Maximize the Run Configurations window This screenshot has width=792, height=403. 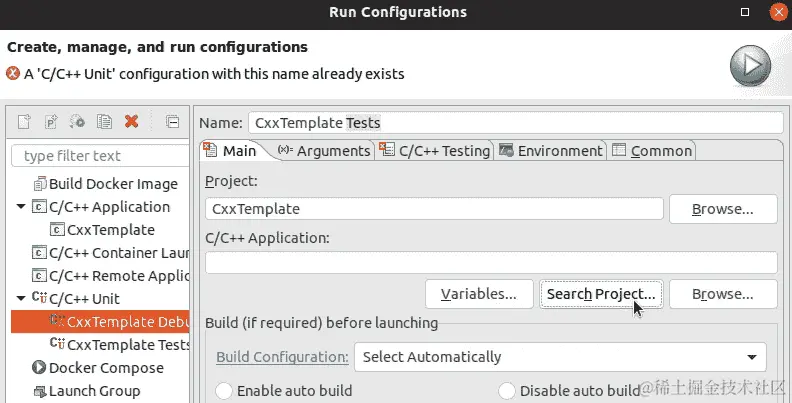pyautogui.click(x=745, y=12)
